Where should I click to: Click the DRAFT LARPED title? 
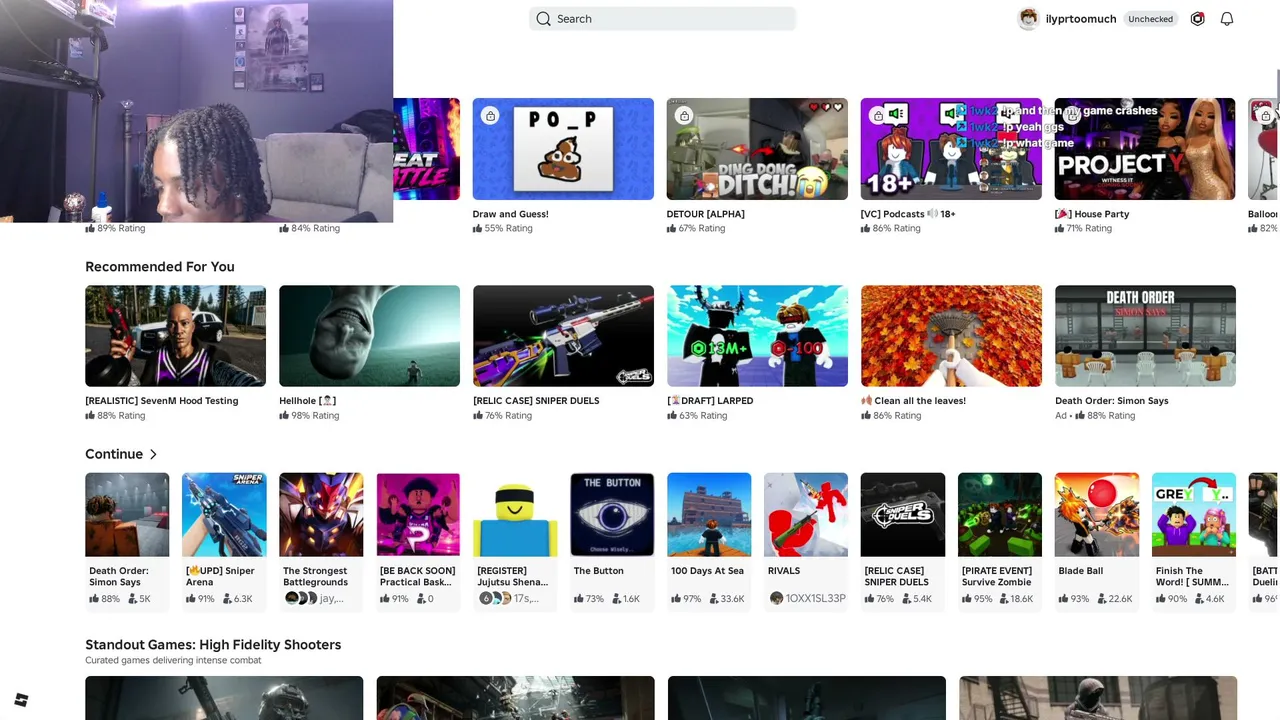point(710,401)
